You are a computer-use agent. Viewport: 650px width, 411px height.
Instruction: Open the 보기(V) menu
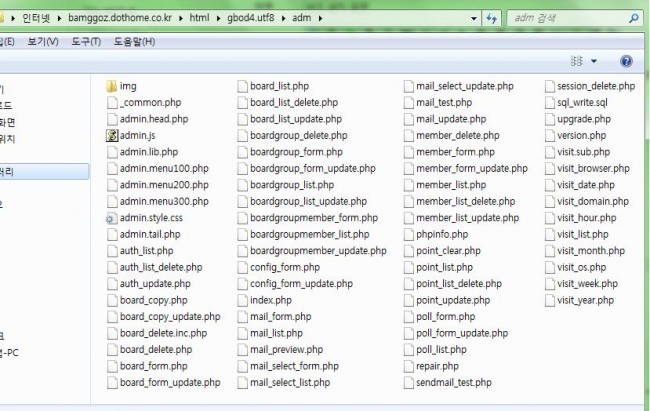43,41
